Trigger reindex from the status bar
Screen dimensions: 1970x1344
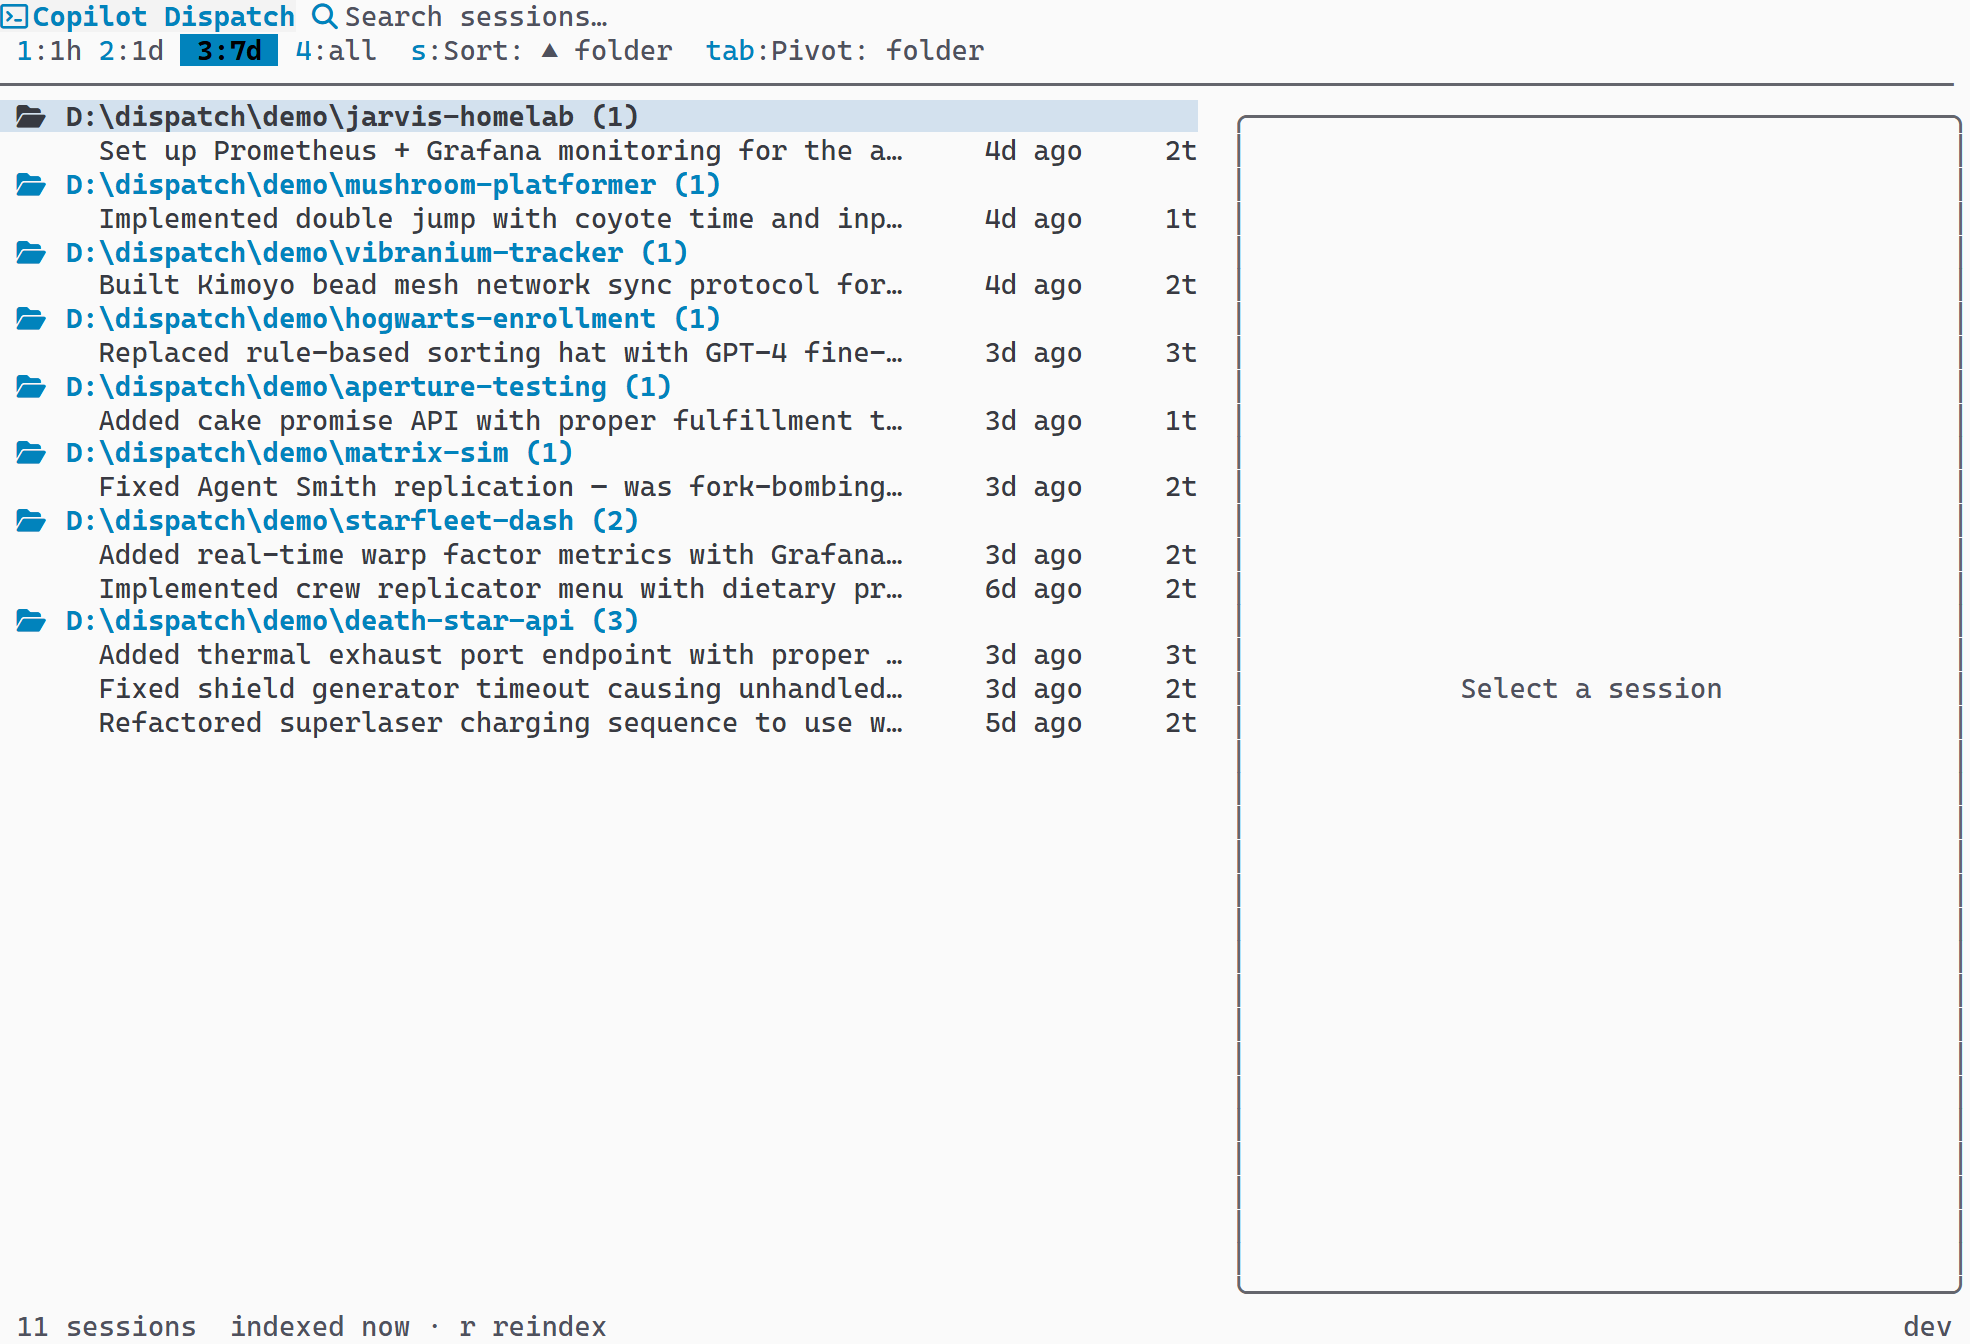point(535,1326)
